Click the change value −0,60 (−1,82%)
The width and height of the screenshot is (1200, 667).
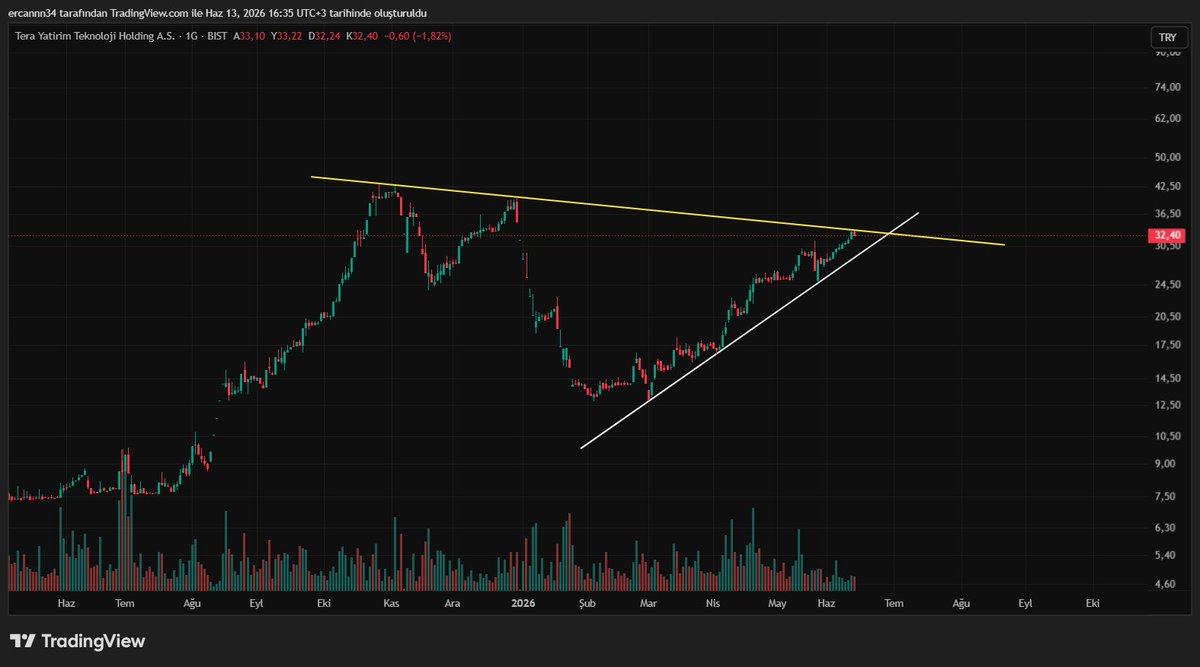coord(419,37)
